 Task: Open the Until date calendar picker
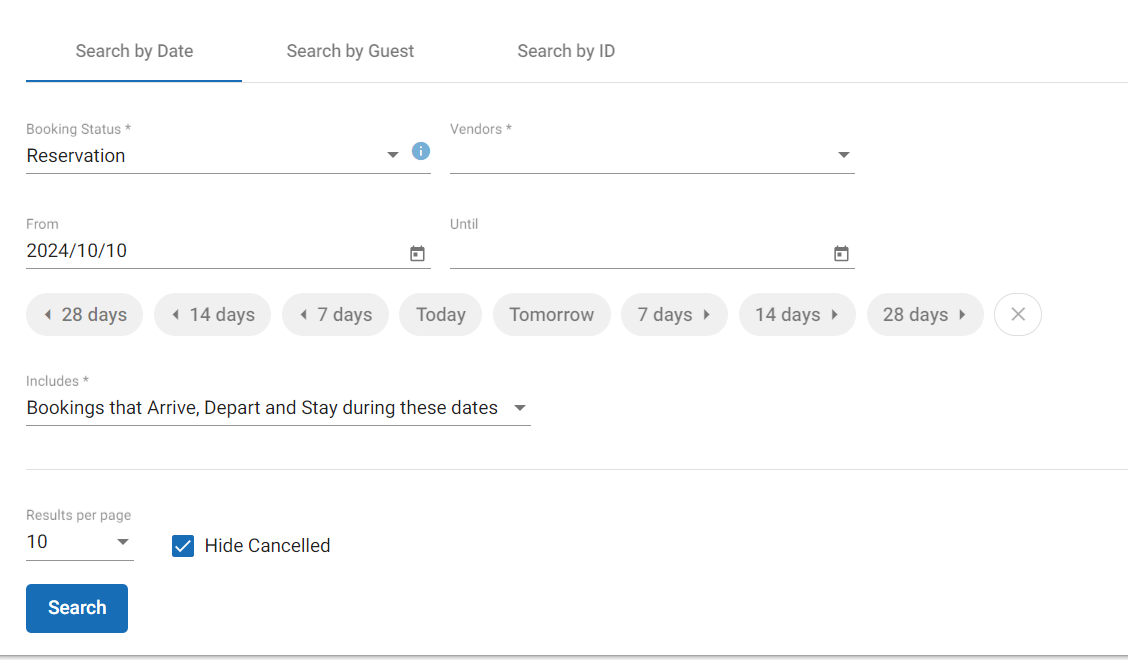pyautogui.click(x=841, y=254)
